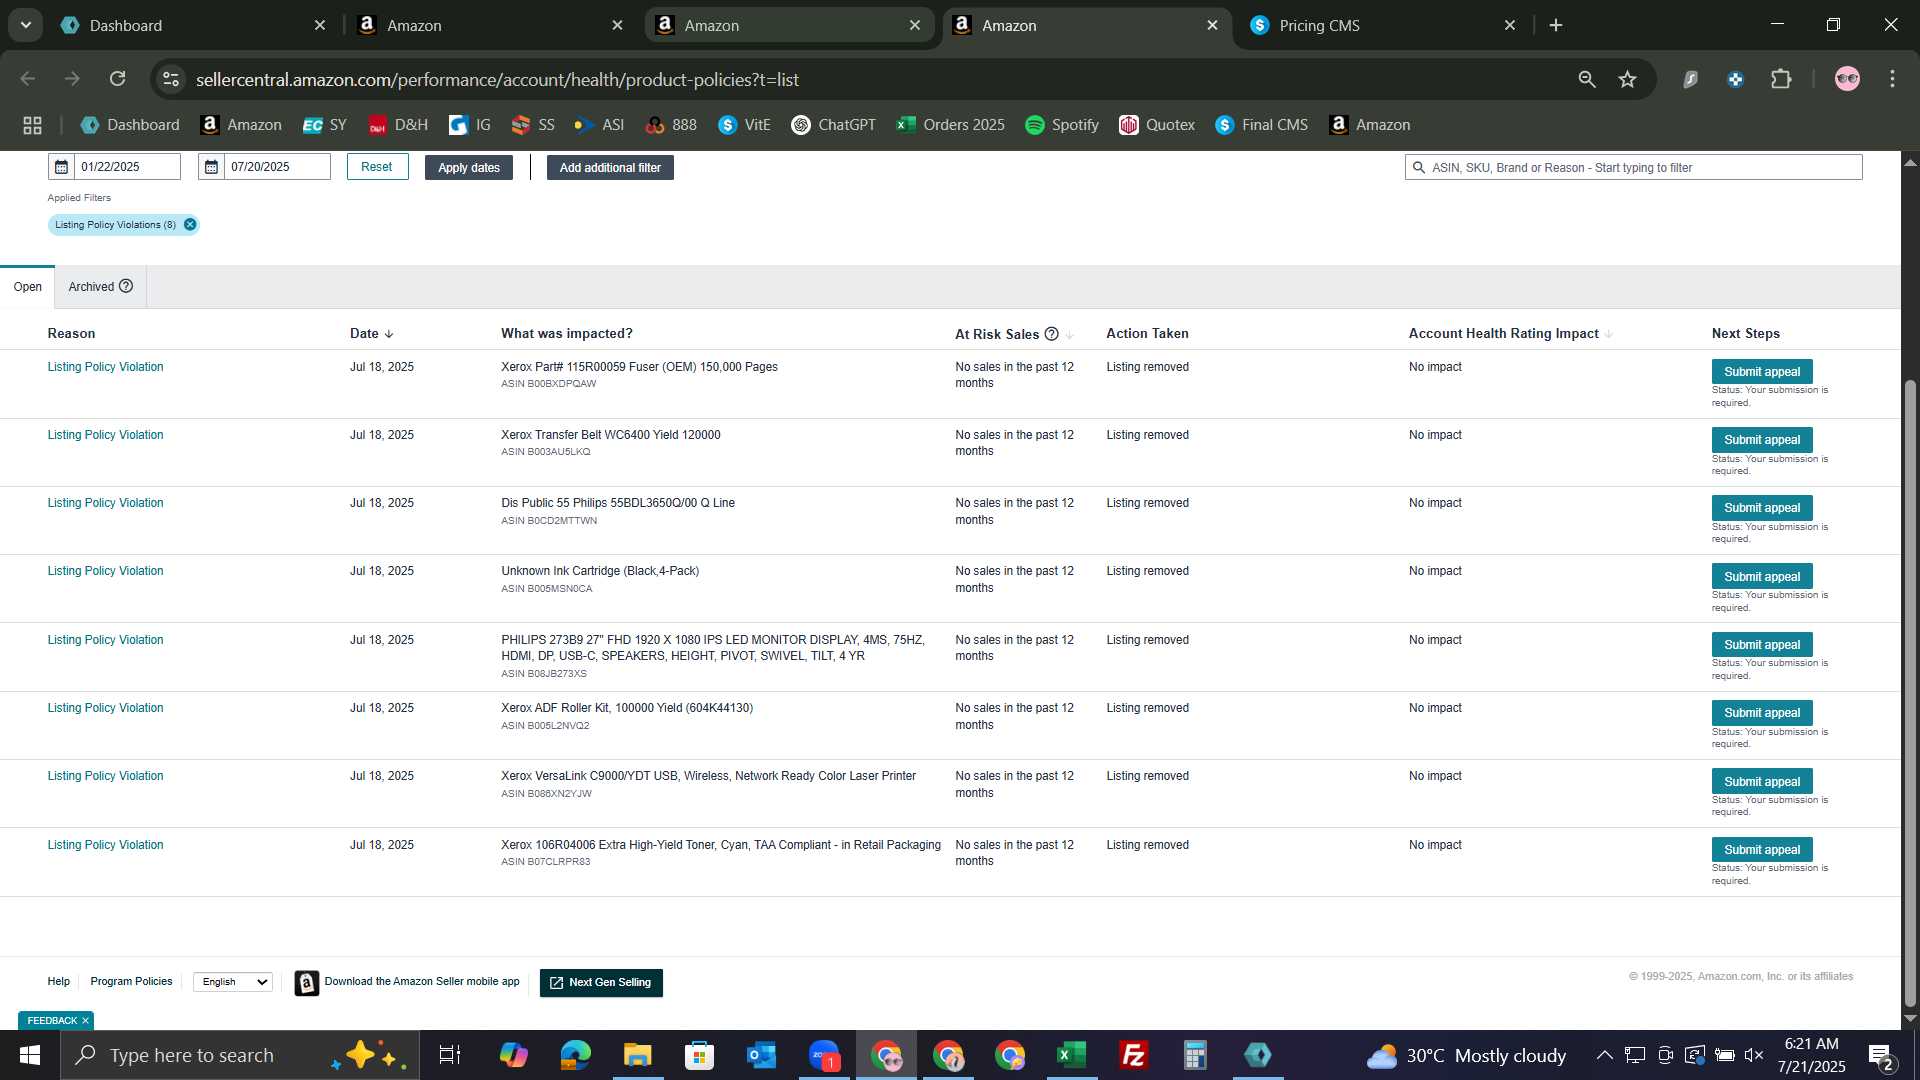Open File Explorer from the taskbar
Screen dimensions: 1920x1080
(637, 1055)
